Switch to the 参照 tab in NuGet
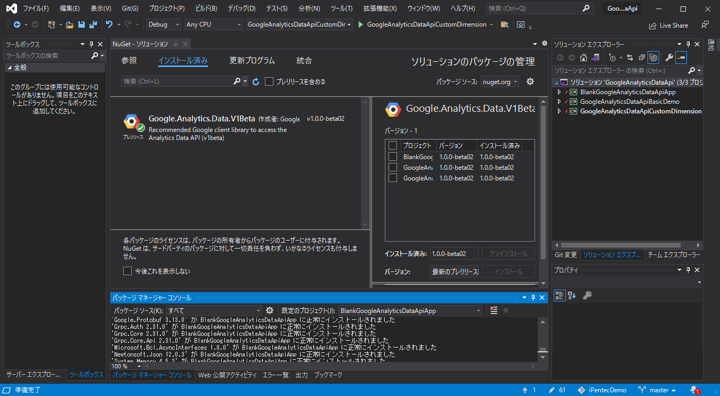The width and height of the screenshot is (720, 396). pyautogui.click(x=129, y=61)
